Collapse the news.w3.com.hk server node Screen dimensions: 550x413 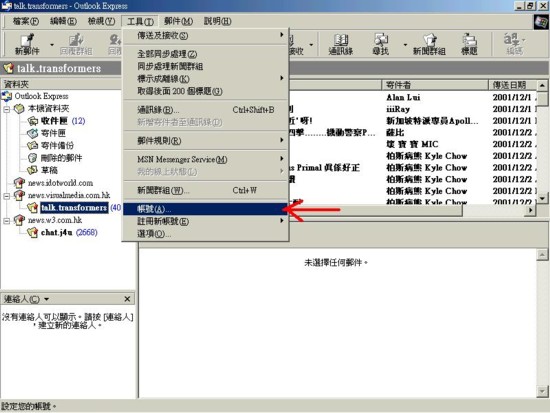point(7,220)
